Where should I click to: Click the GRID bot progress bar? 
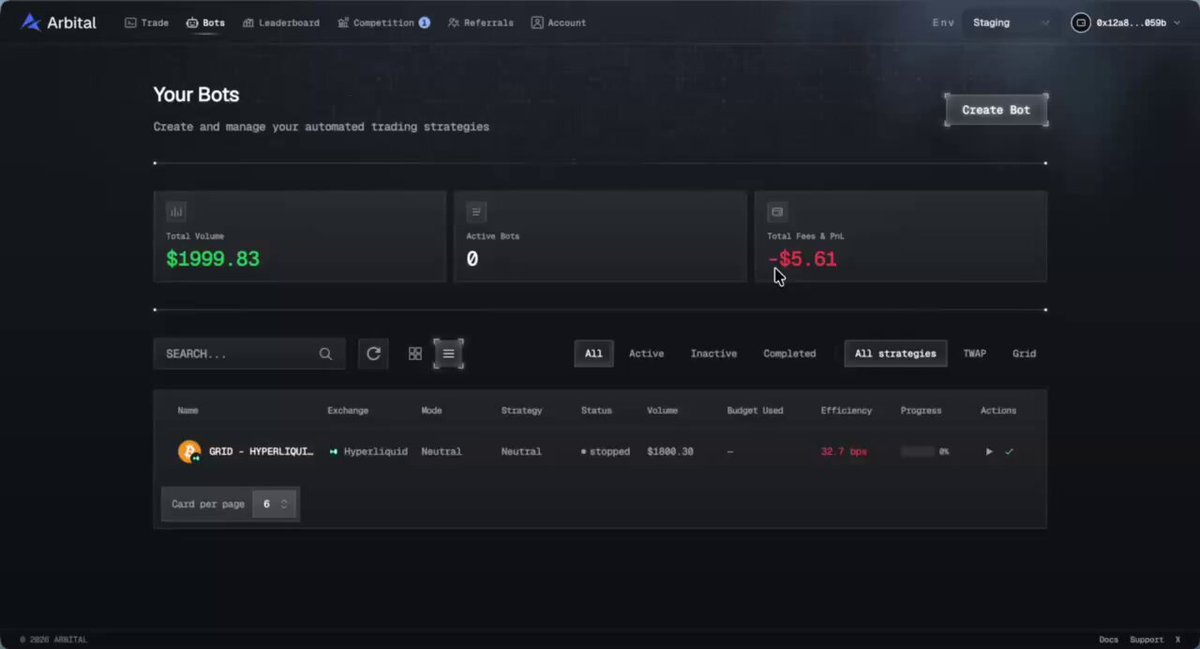click(x=918, y=452)
